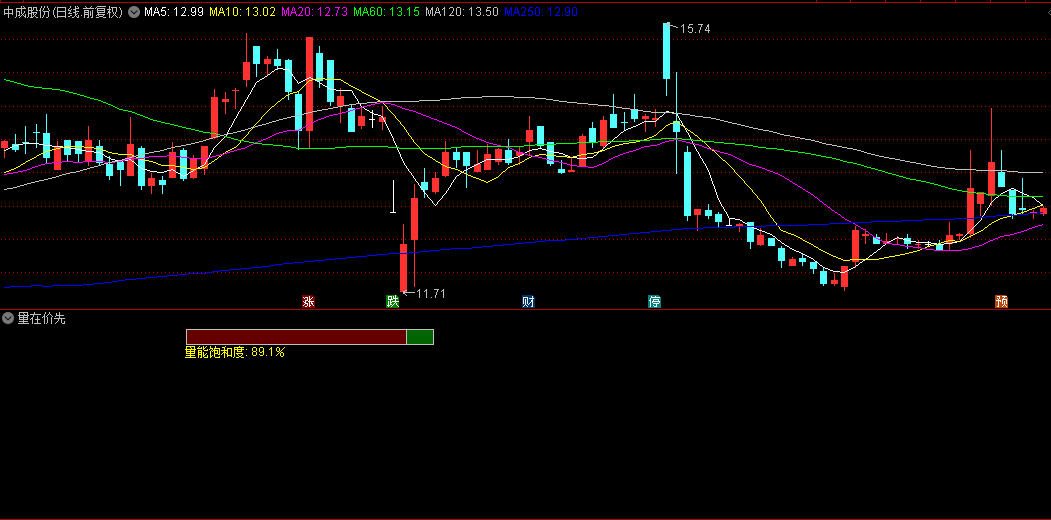Open the cyan 停 suspension marker
Image resolution: width=1051 pixels, height=520 pixels.
click(655, 302)
